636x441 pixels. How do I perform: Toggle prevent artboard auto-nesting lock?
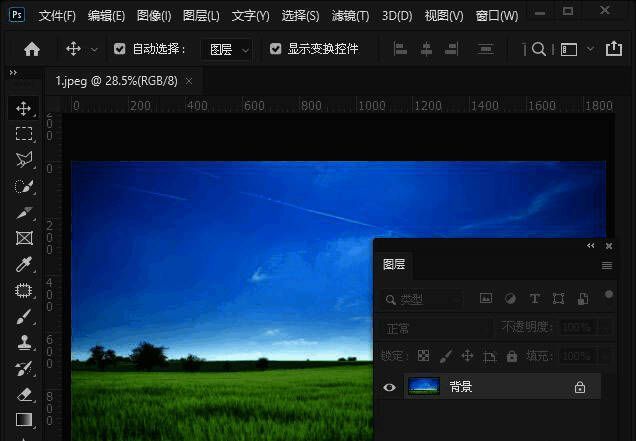tap(490, 357)
